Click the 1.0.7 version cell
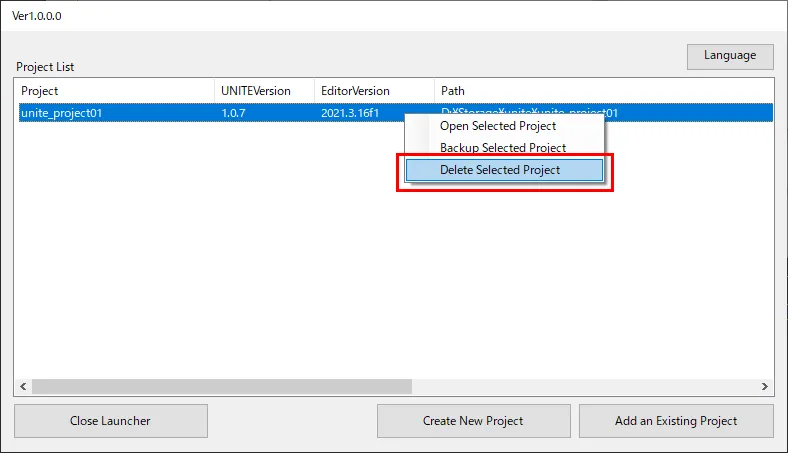This screenshot has height=453, width=788. click(233, 113)
